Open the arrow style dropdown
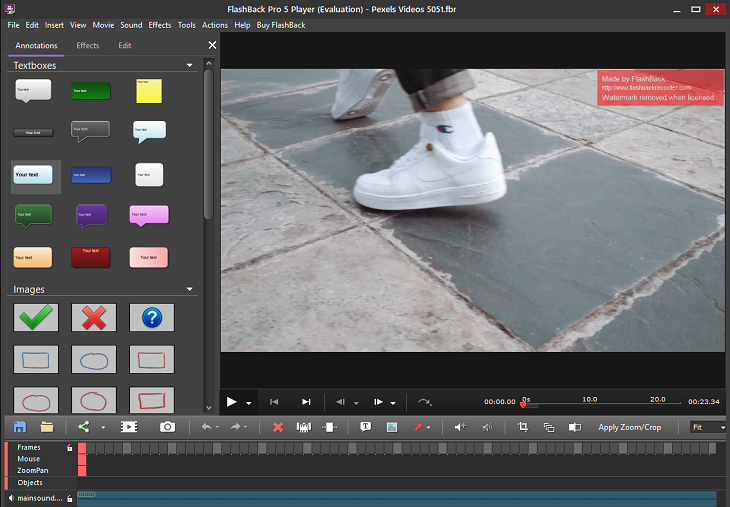 coord(428,427)
